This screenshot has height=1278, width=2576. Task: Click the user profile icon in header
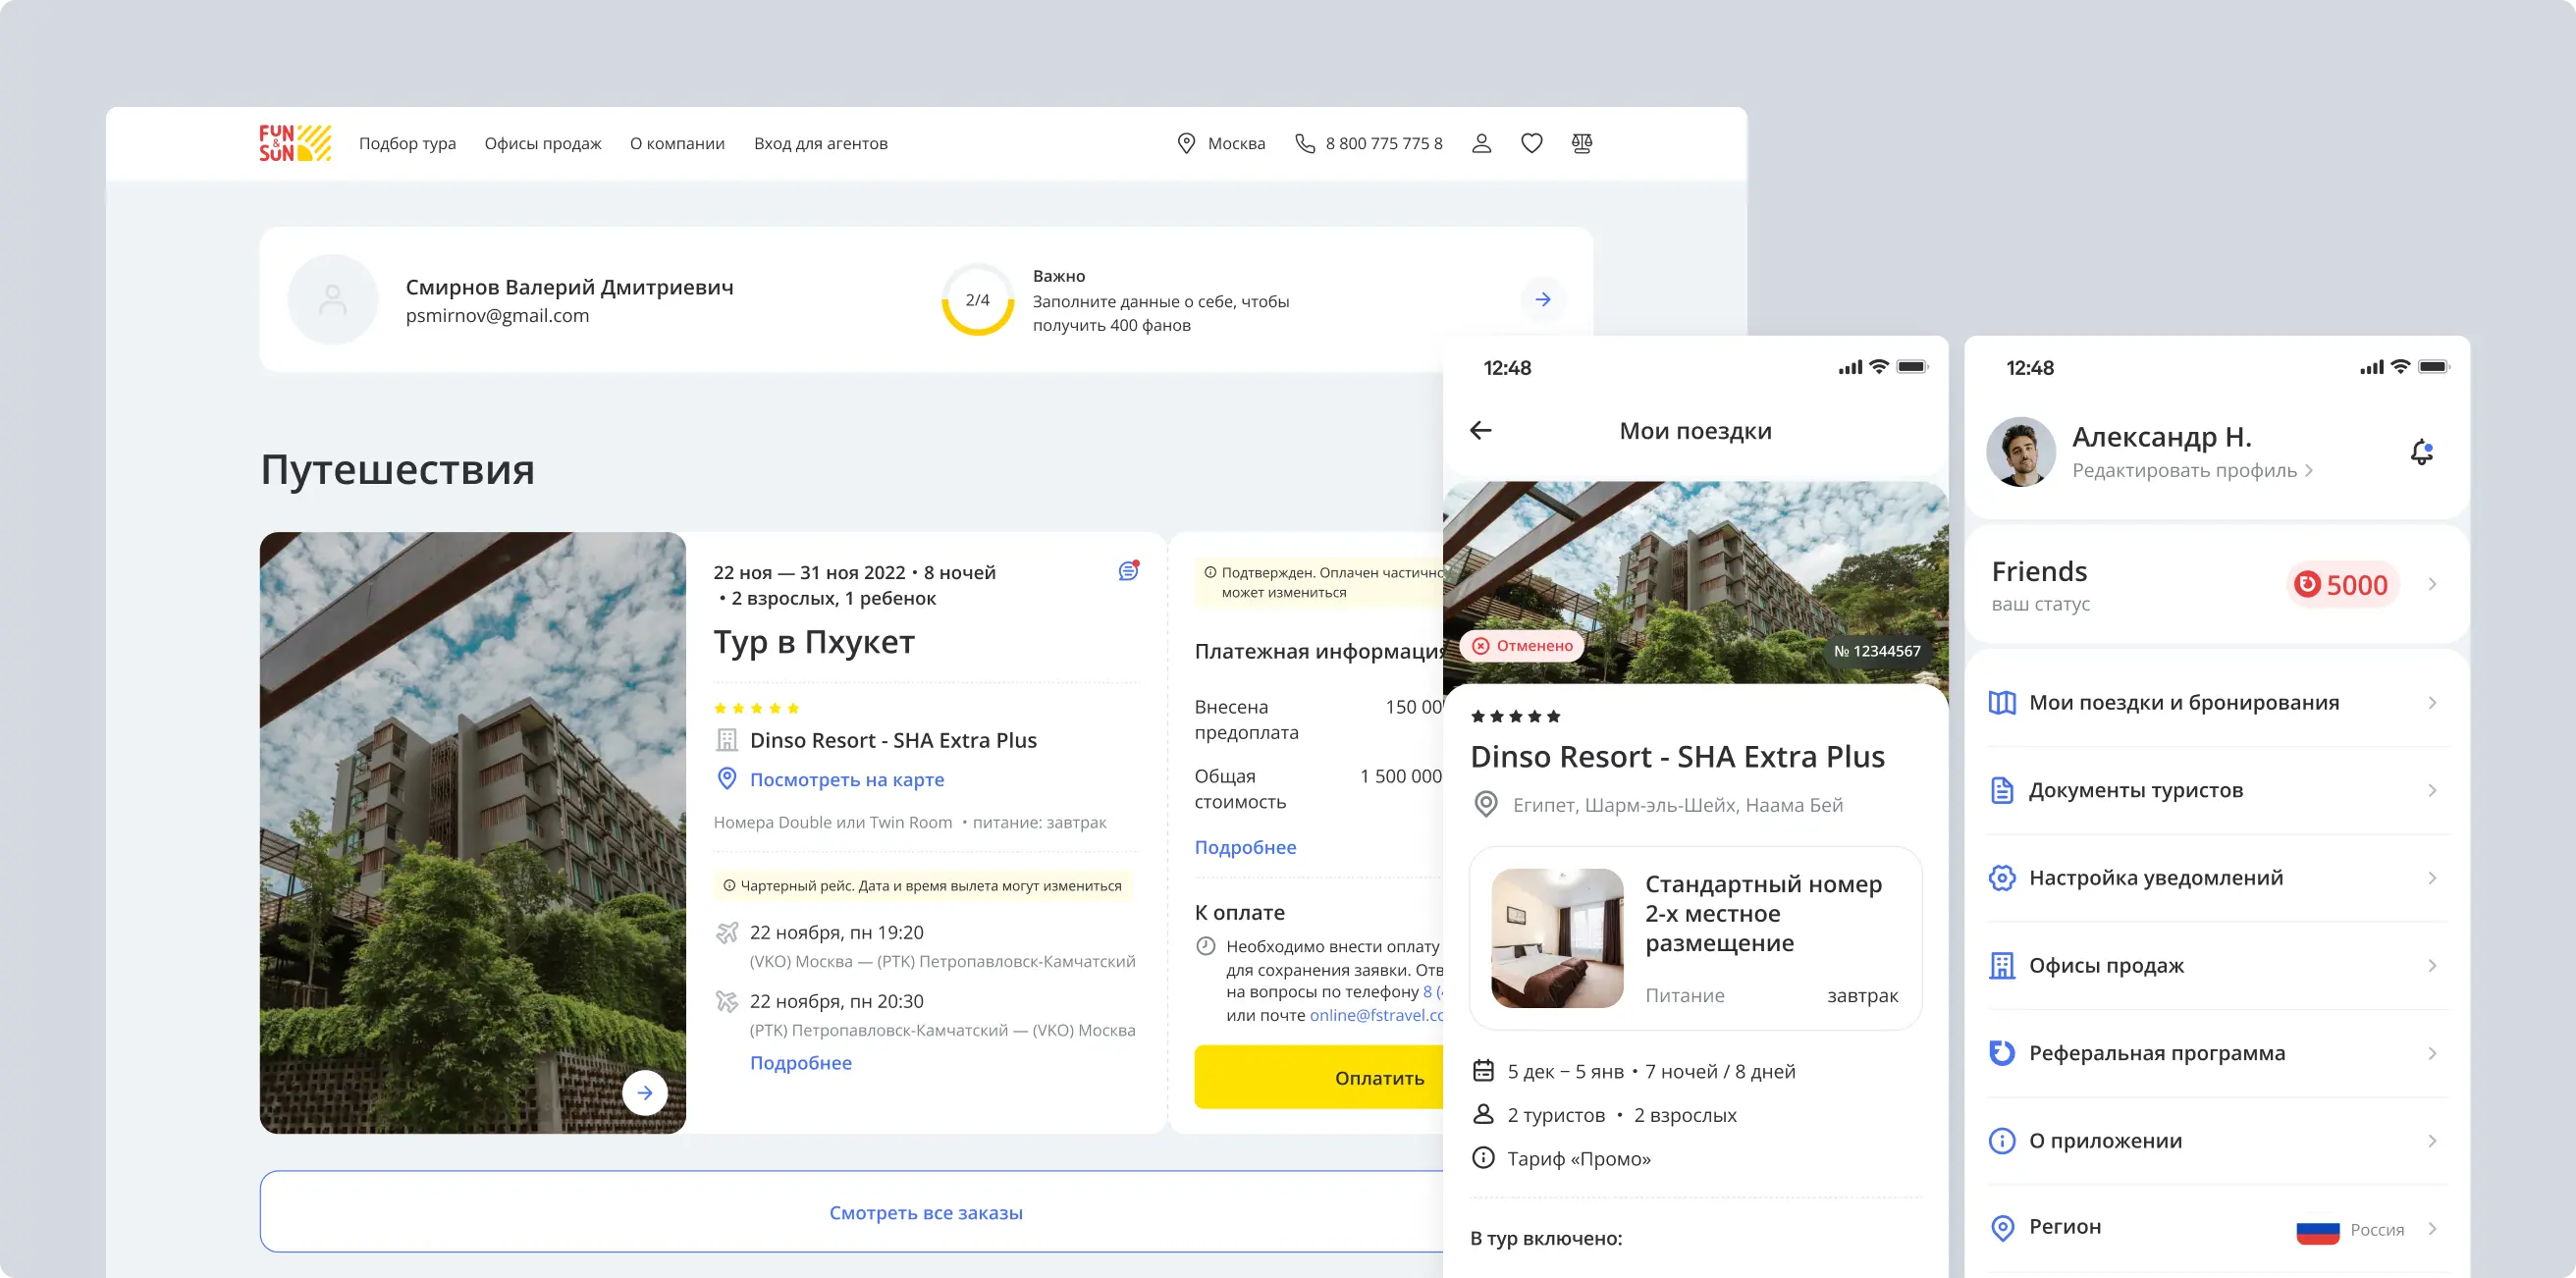point(1482,143)
